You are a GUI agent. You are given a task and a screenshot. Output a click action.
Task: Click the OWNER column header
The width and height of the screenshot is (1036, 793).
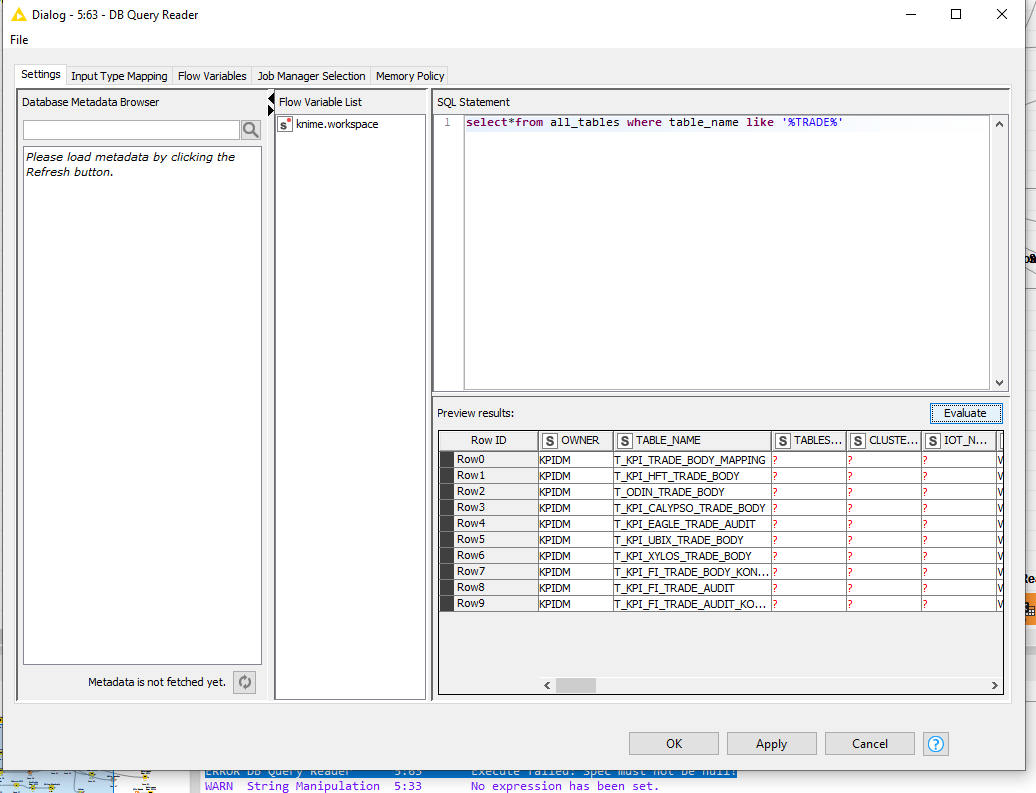(575, 441)
